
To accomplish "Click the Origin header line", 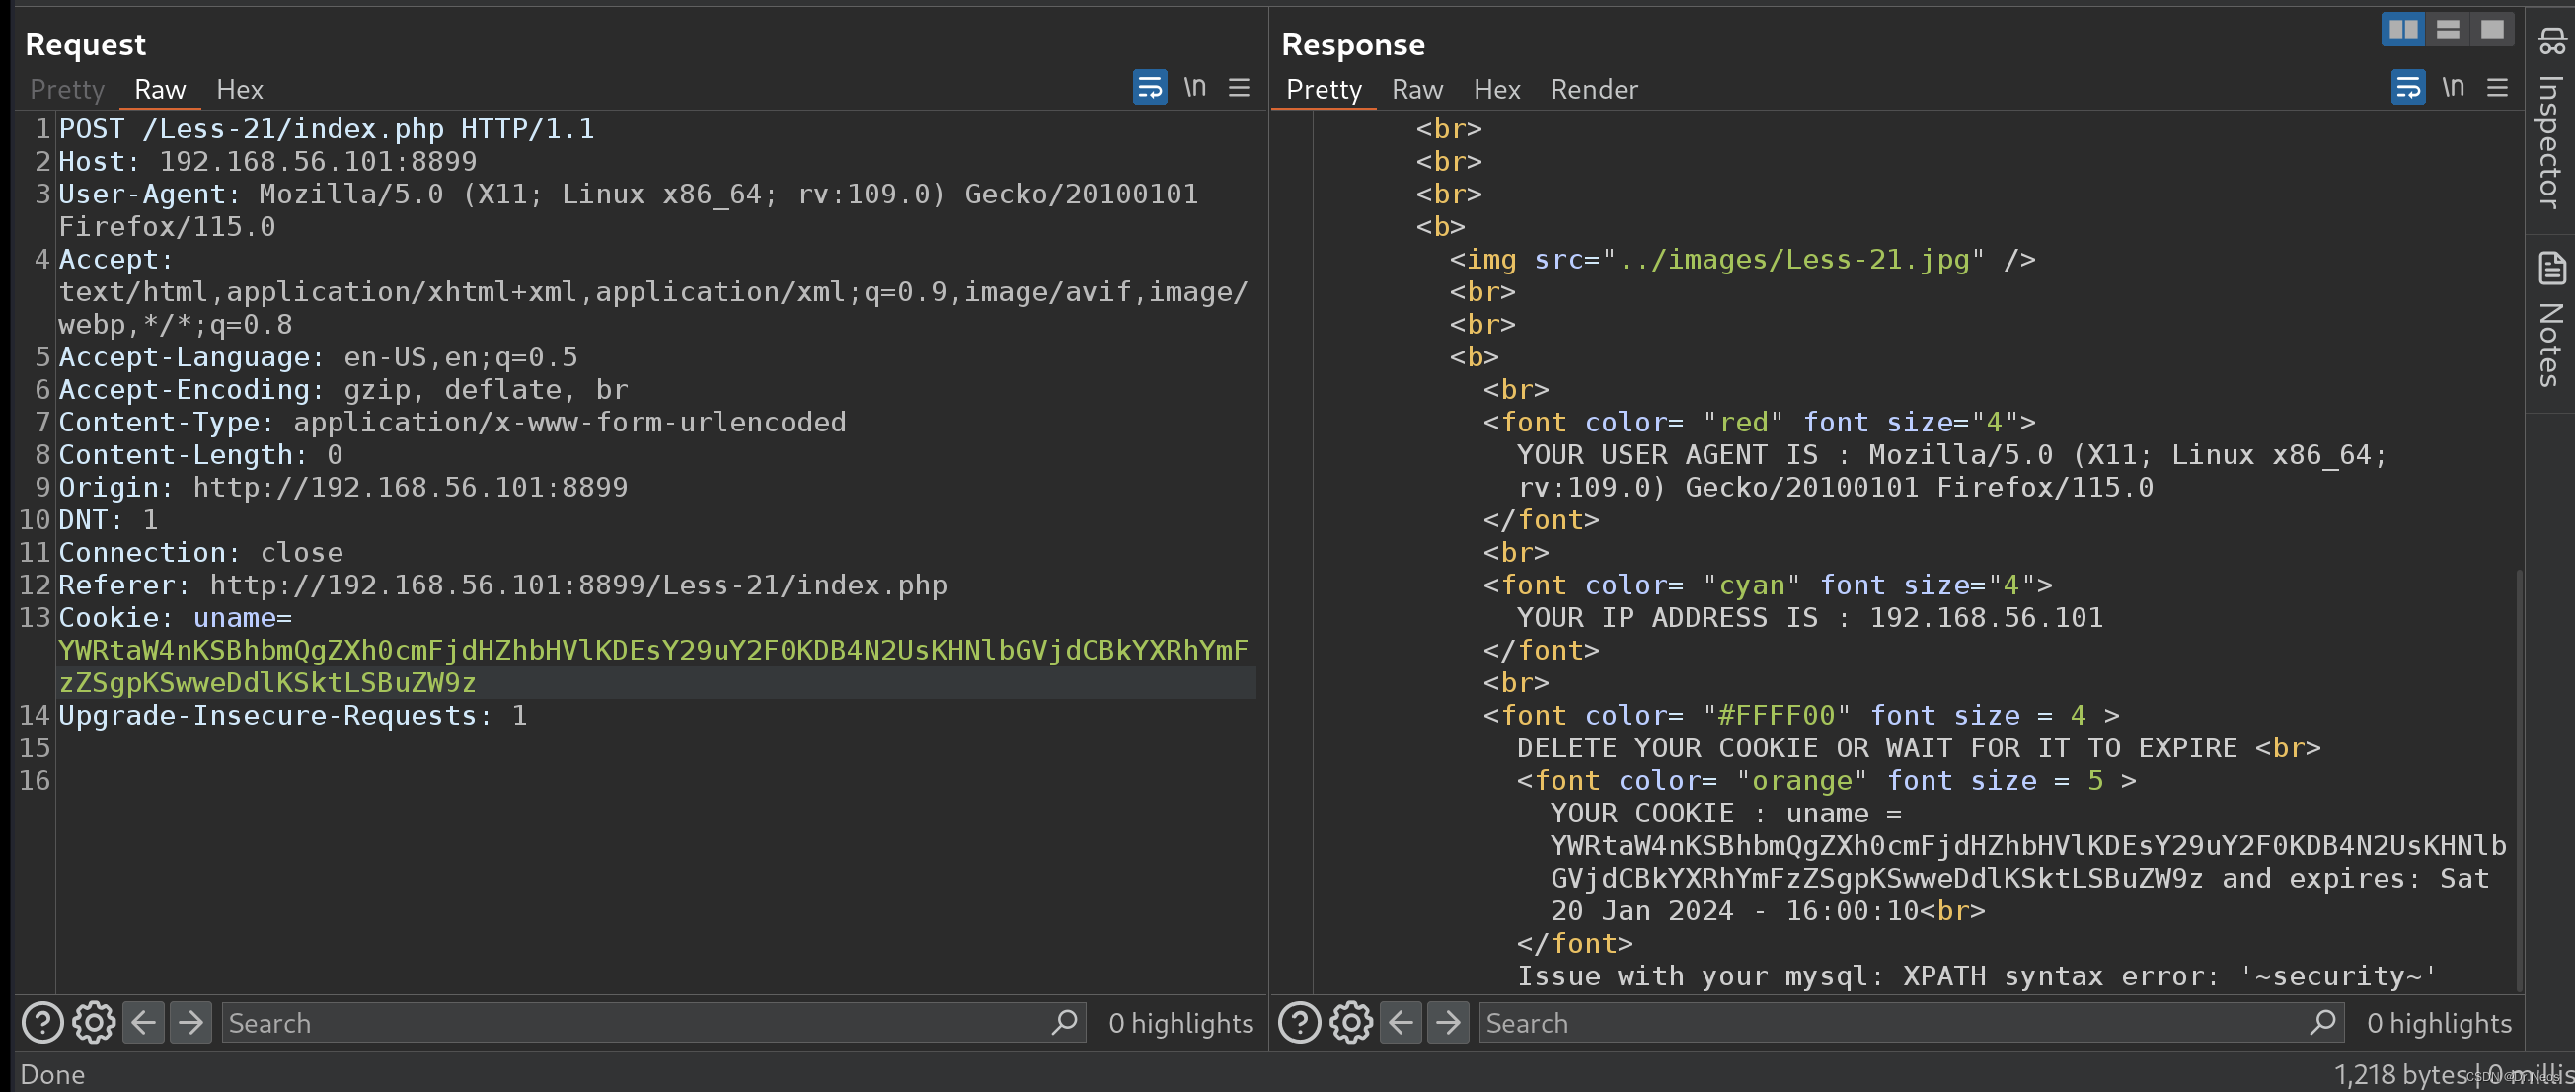I will click(343, 487).
